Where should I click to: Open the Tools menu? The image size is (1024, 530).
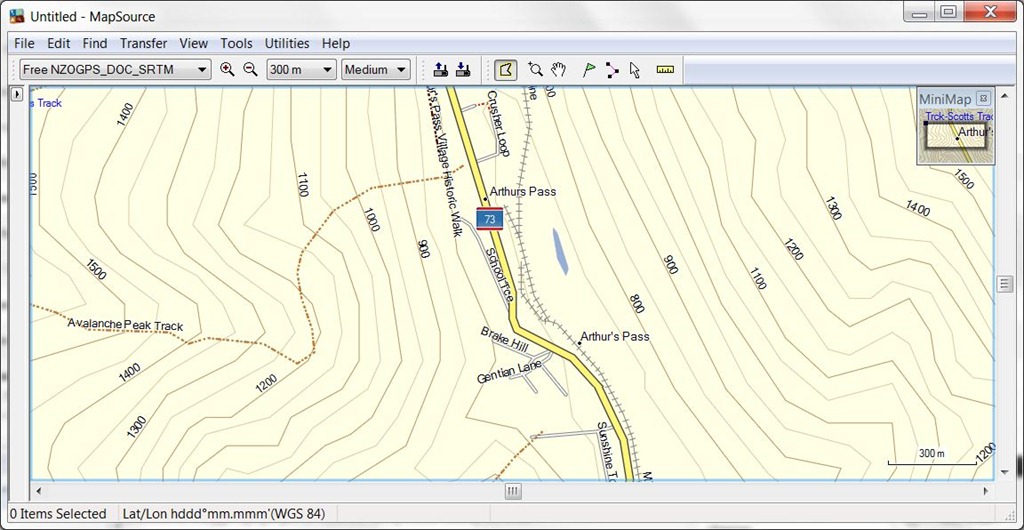pos(236,43)
